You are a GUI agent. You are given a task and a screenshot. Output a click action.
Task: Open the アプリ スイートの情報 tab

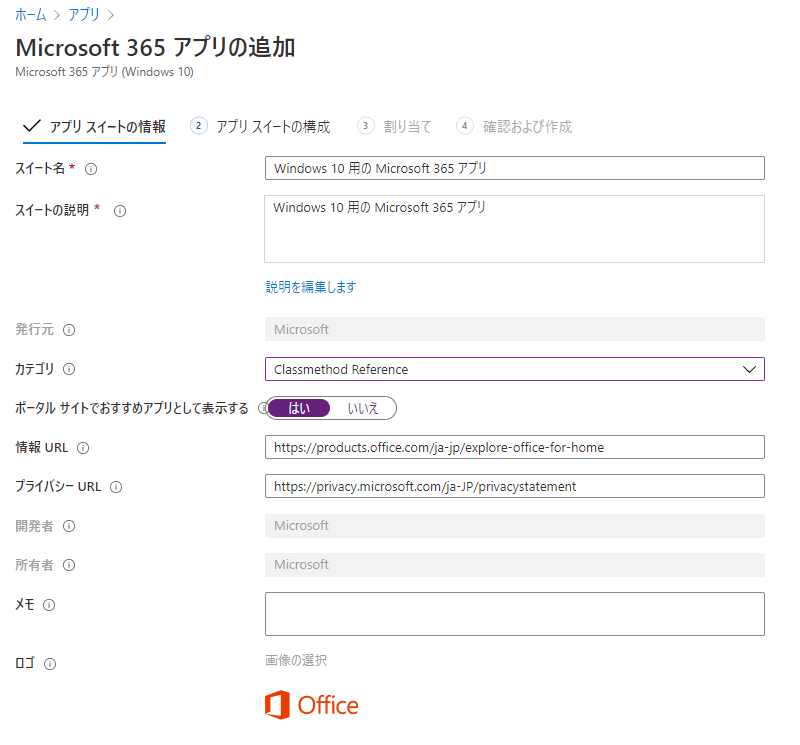(94, 127)
